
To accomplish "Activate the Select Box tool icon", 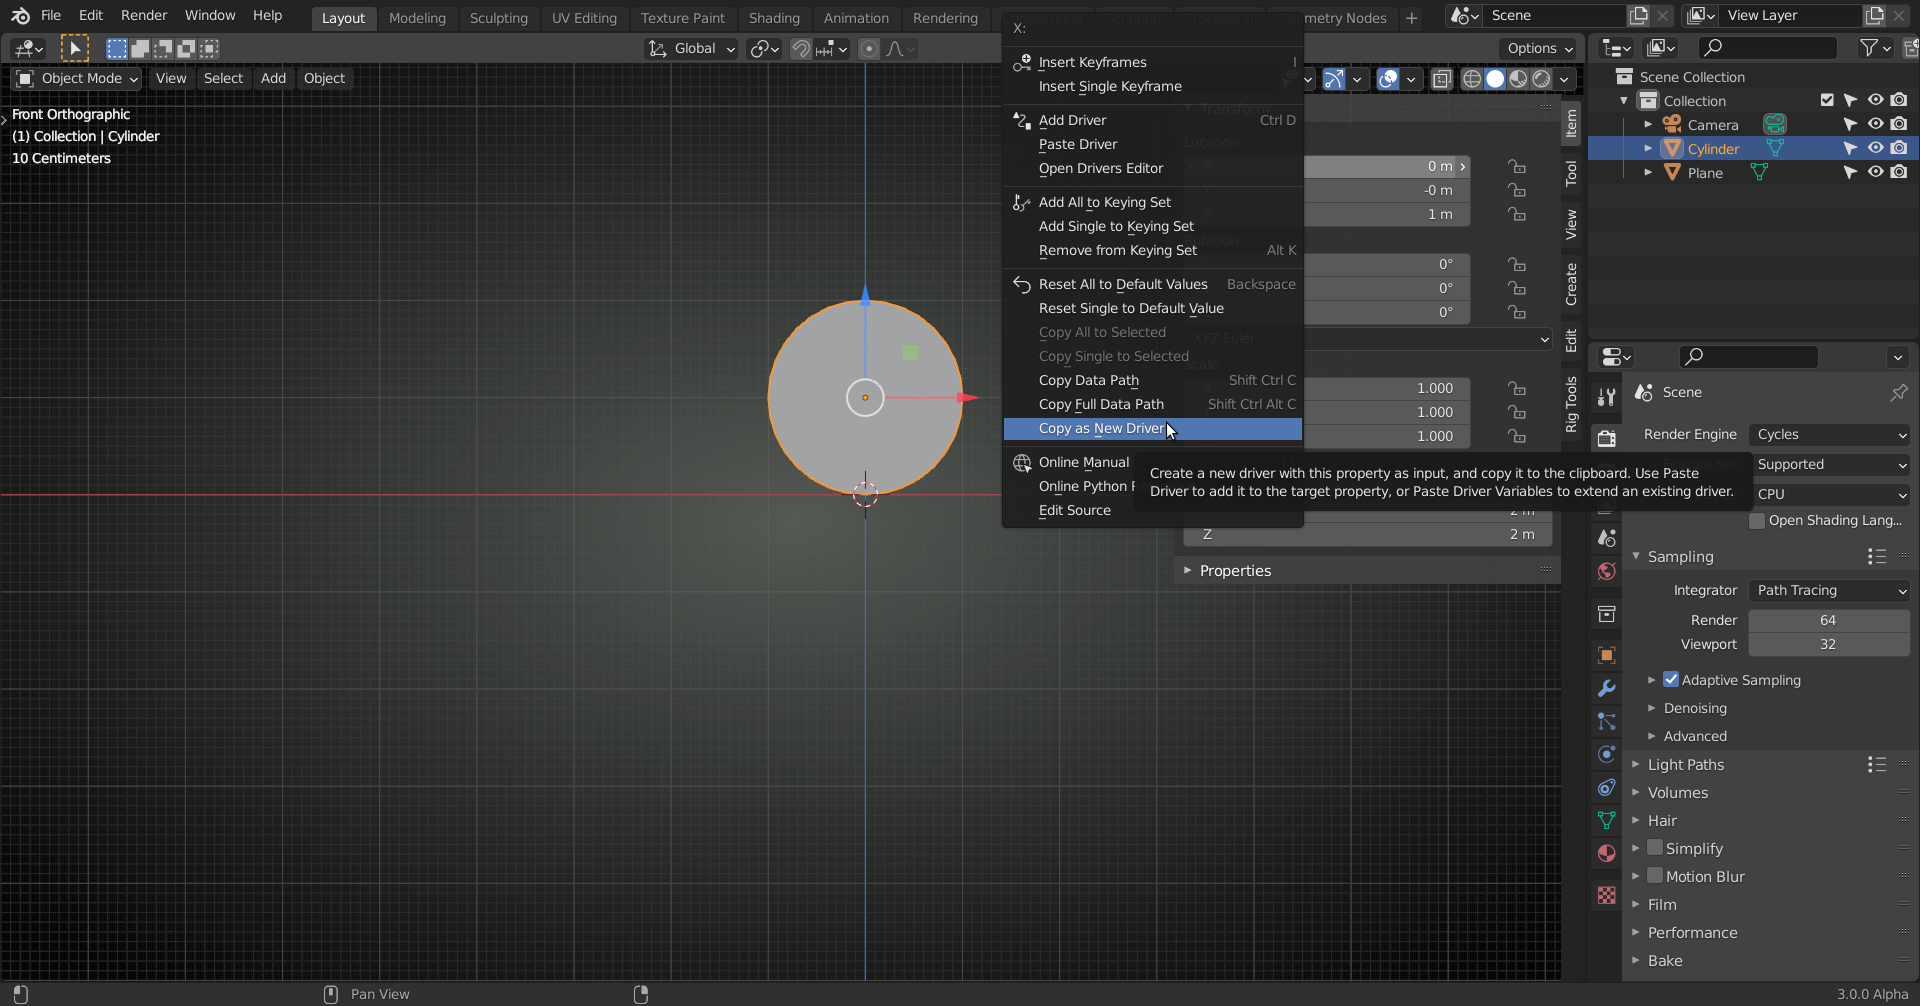I will click(x=74, y=48).
